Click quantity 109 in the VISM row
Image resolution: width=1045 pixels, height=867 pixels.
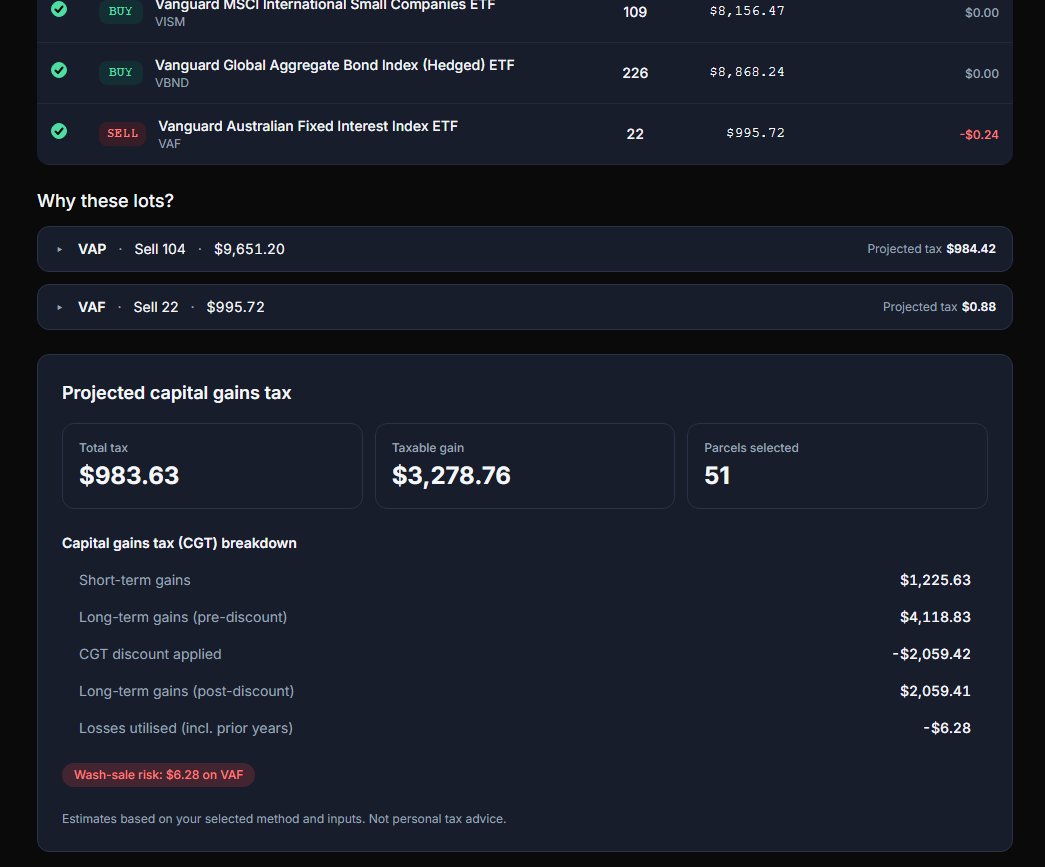click(x=635, y=12)
